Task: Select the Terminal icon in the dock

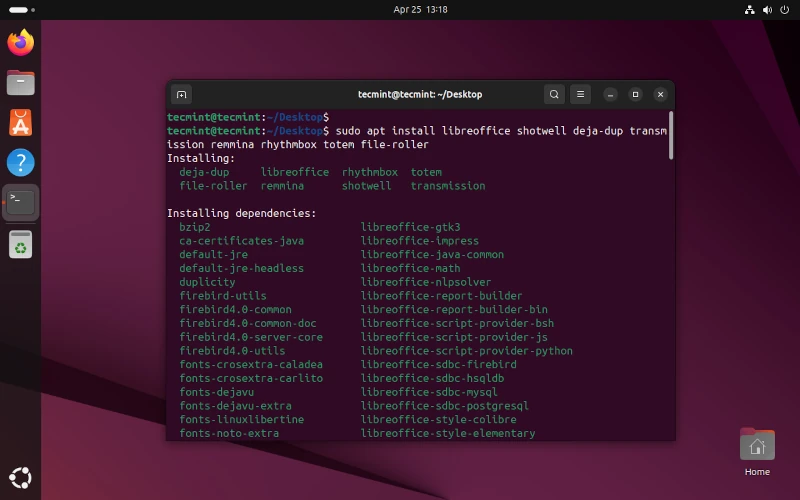Action: (21, 202)
